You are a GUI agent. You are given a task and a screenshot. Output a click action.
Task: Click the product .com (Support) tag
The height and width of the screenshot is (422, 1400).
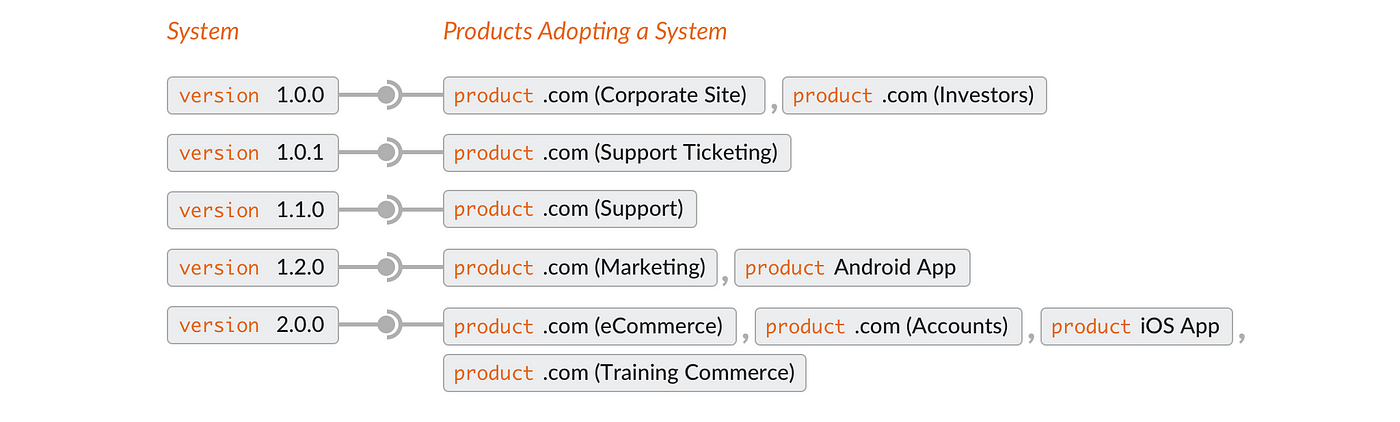570,210
